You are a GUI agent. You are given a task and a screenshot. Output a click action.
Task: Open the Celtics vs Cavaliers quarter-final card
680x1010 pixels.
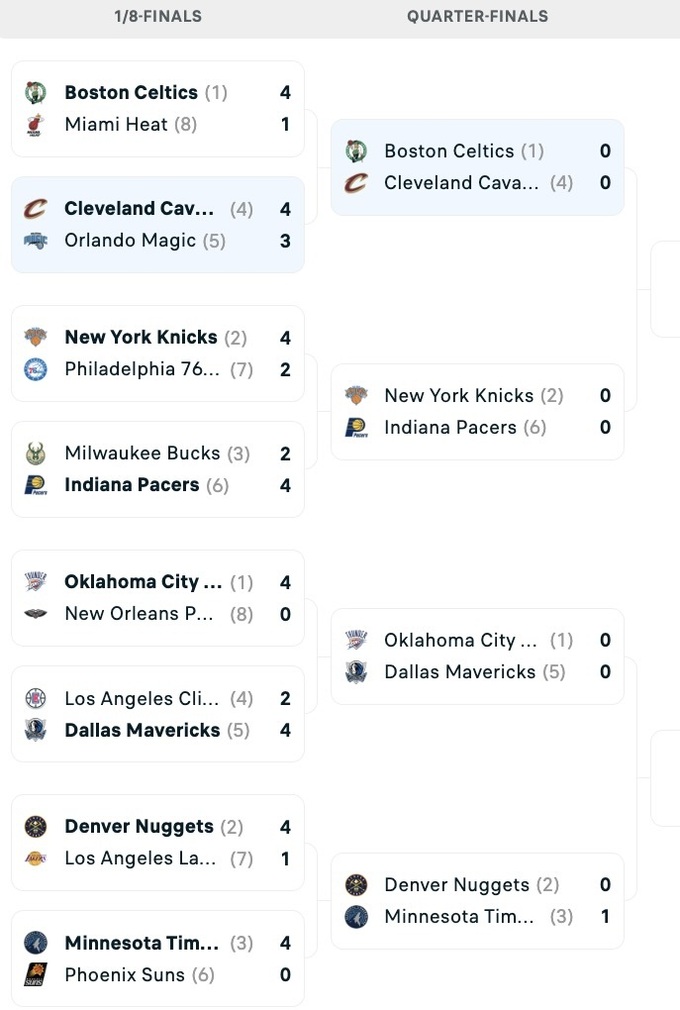tap(477, 167)
